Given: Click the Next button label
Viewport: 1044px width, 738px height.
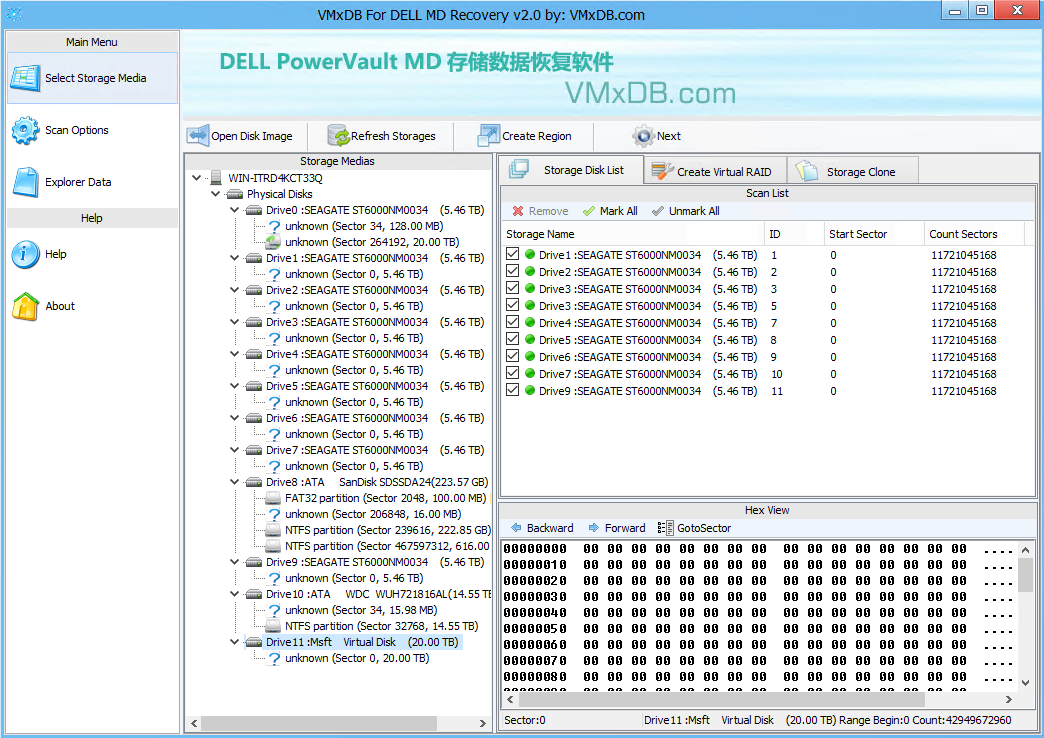Looking at the screenshot, I should tap(668, 136).
